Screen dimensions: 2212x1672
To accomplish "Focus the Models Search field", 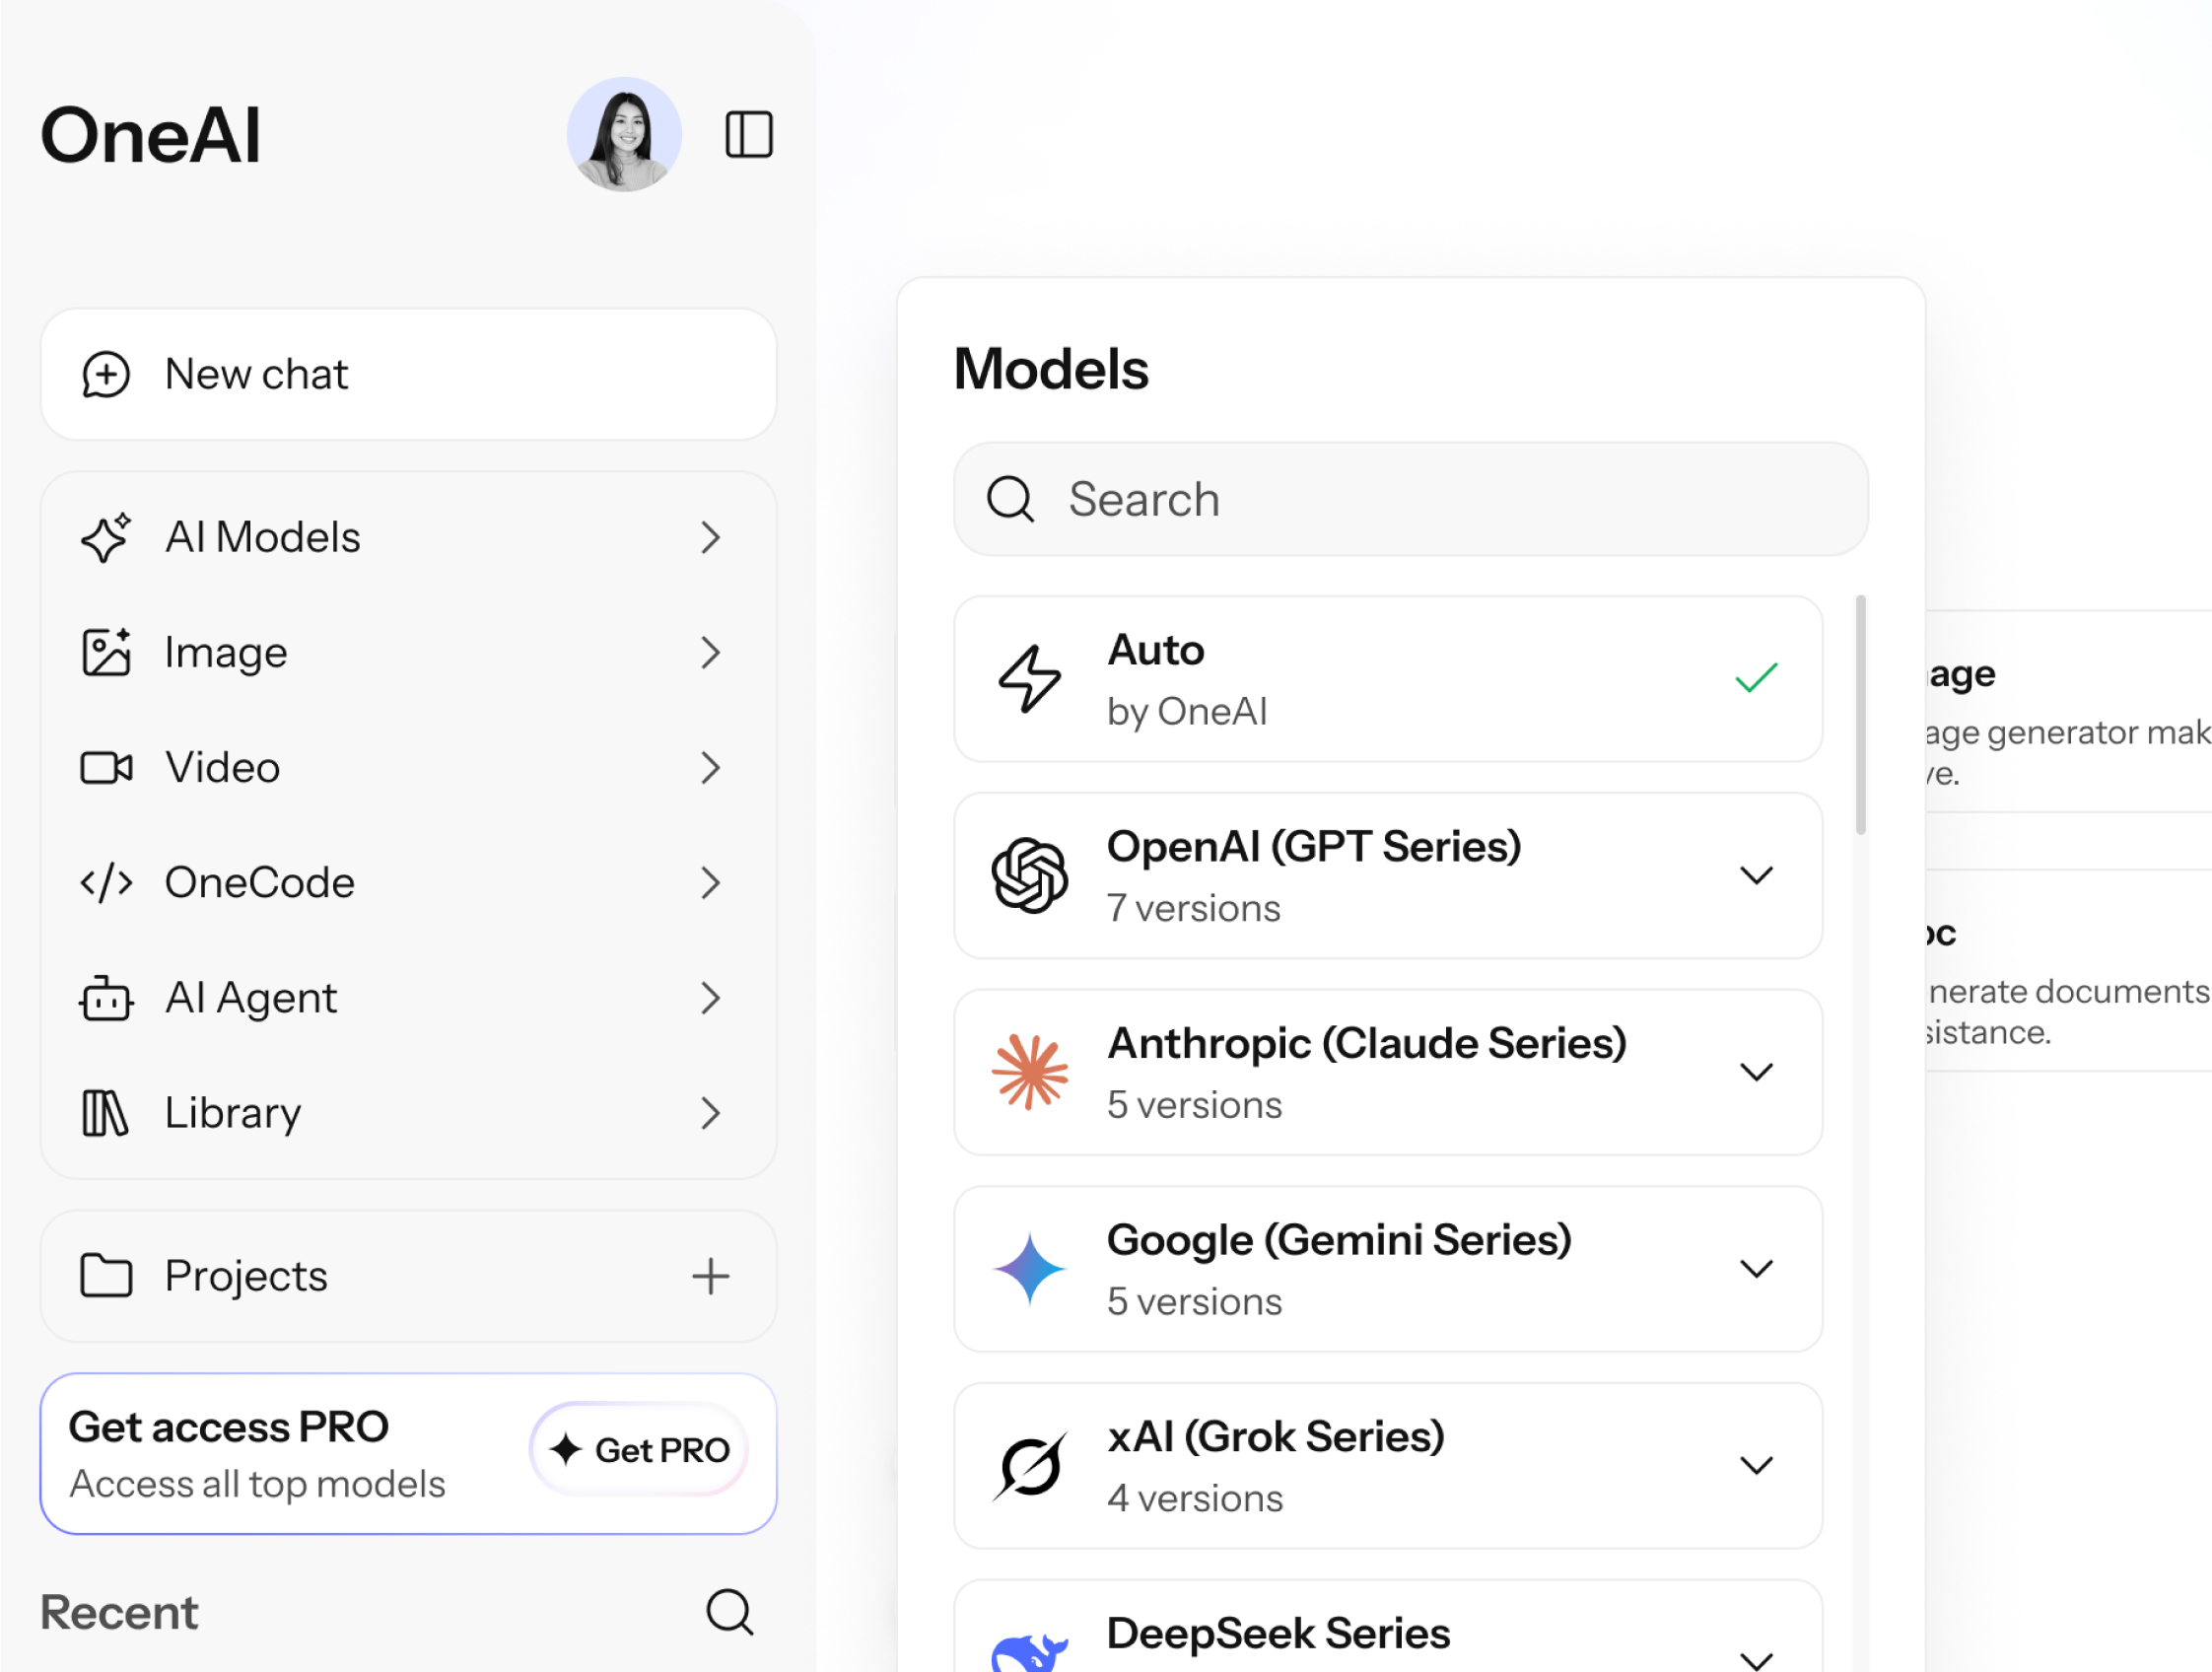I will coord(1411,499).
